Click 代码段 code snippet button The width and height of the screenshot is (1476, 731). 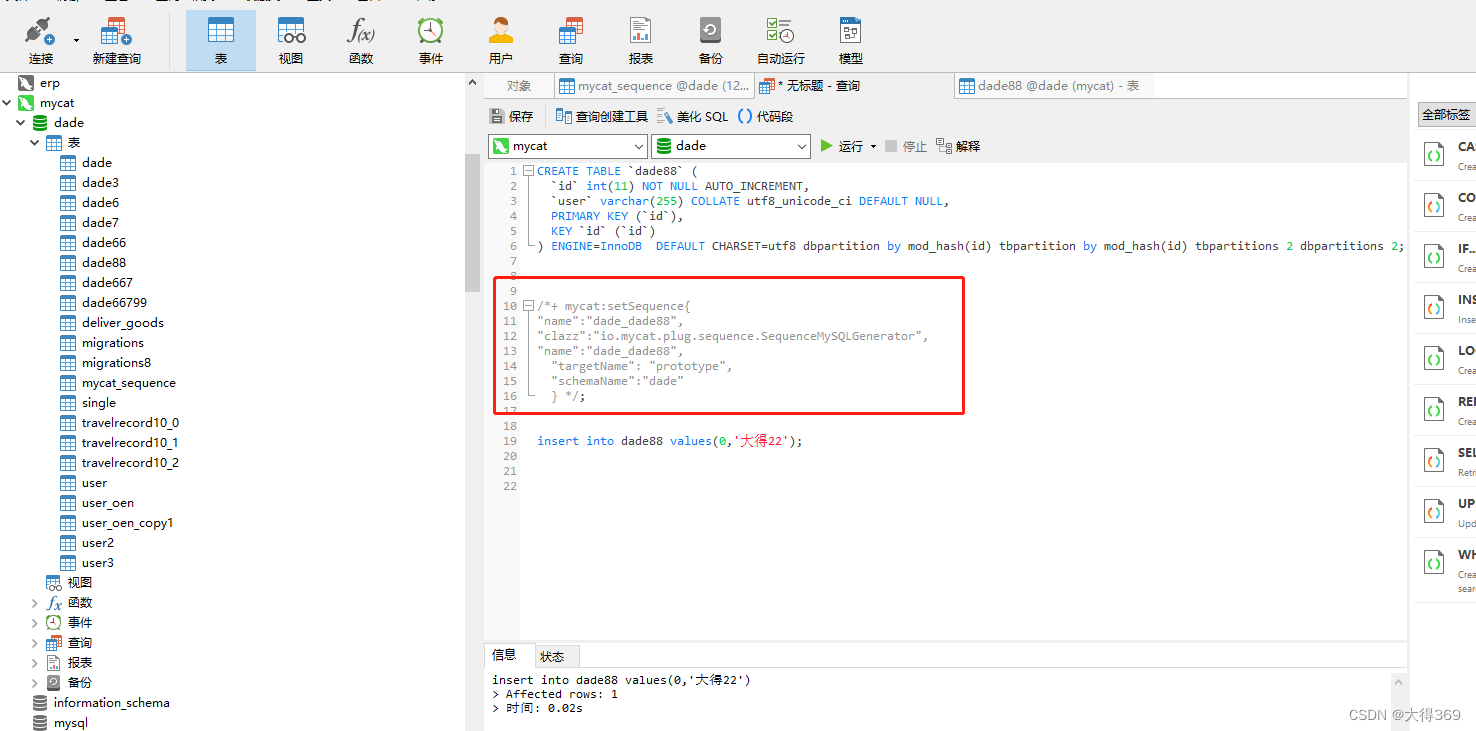[765, 116]
